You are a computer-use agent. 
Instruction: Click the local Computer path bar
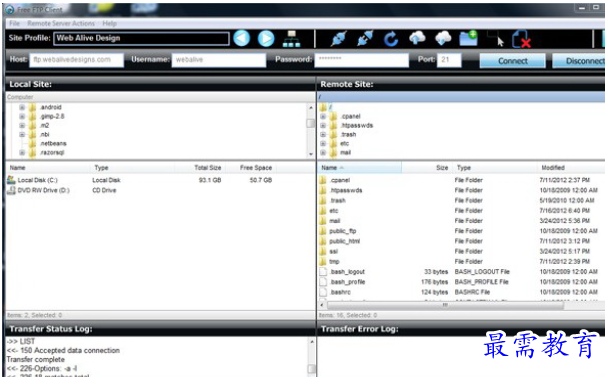point(160,97)
